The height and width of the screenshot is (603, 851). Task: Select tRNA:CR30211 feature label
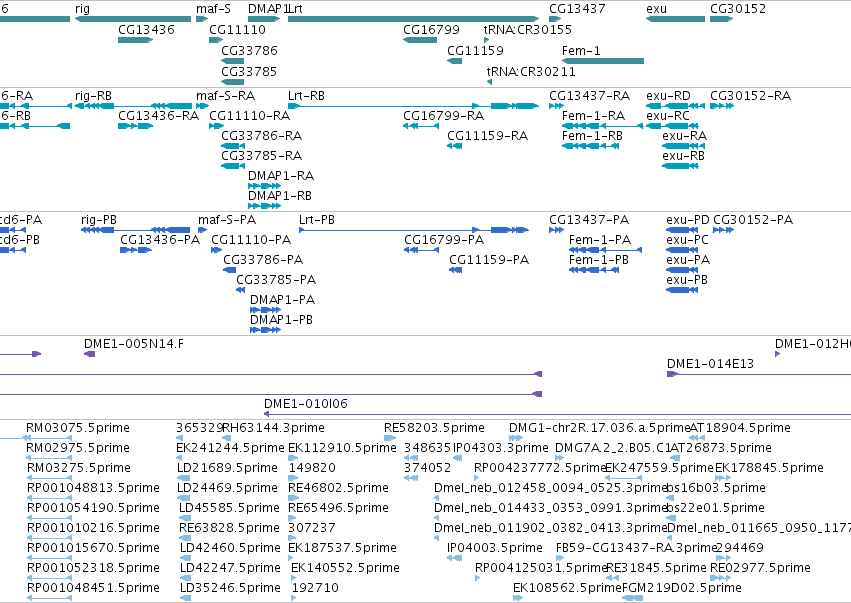[x=531, y=72]
